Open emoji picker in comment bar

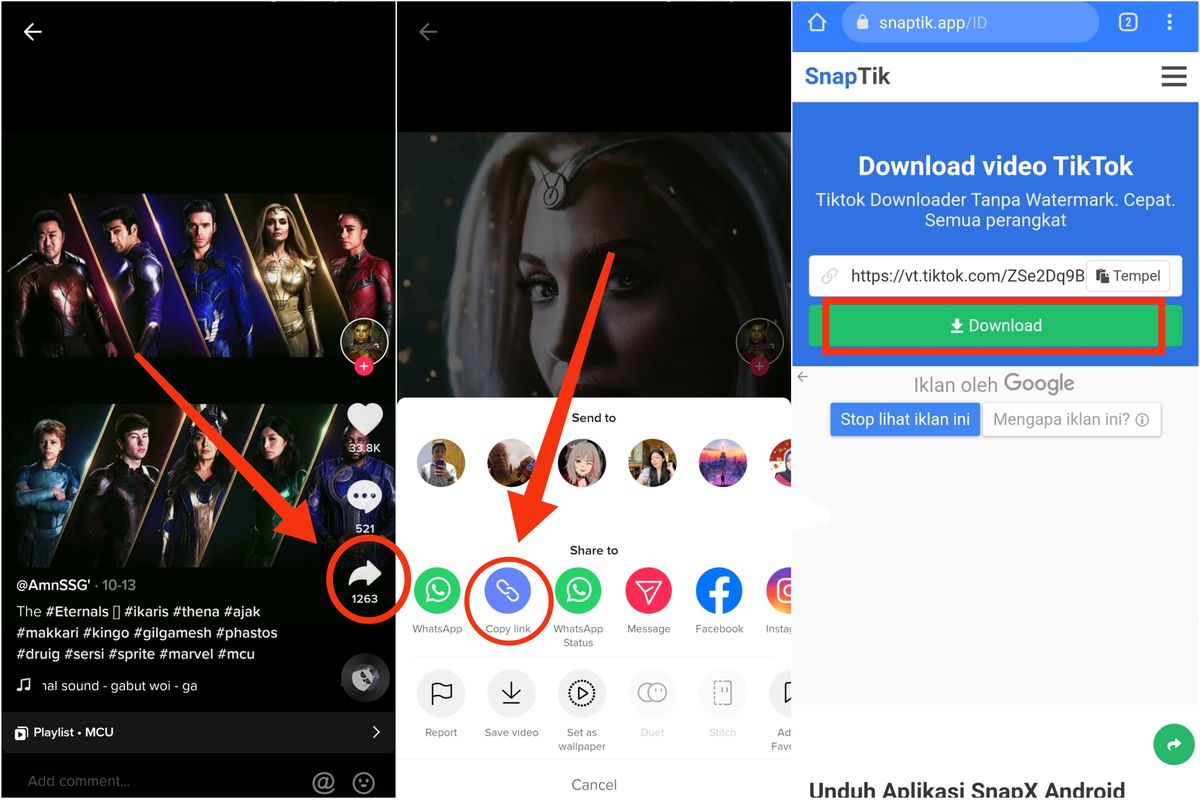pos(364,782)
